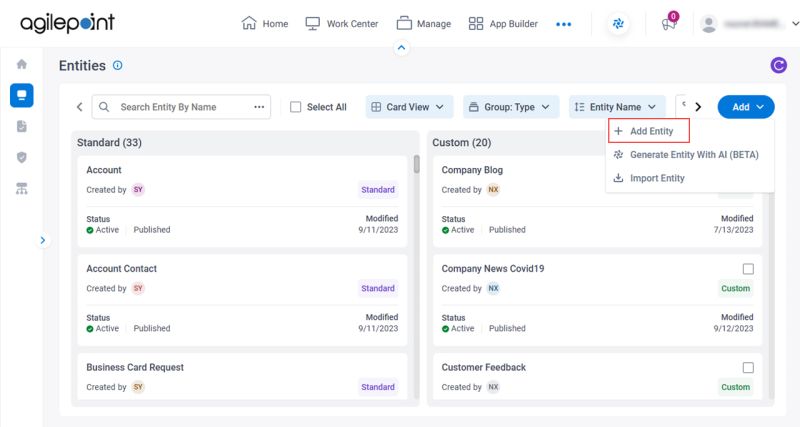Click the NX avatar on Company Blog card
Viewport: 800px width, 427px height.
(493, 190)
